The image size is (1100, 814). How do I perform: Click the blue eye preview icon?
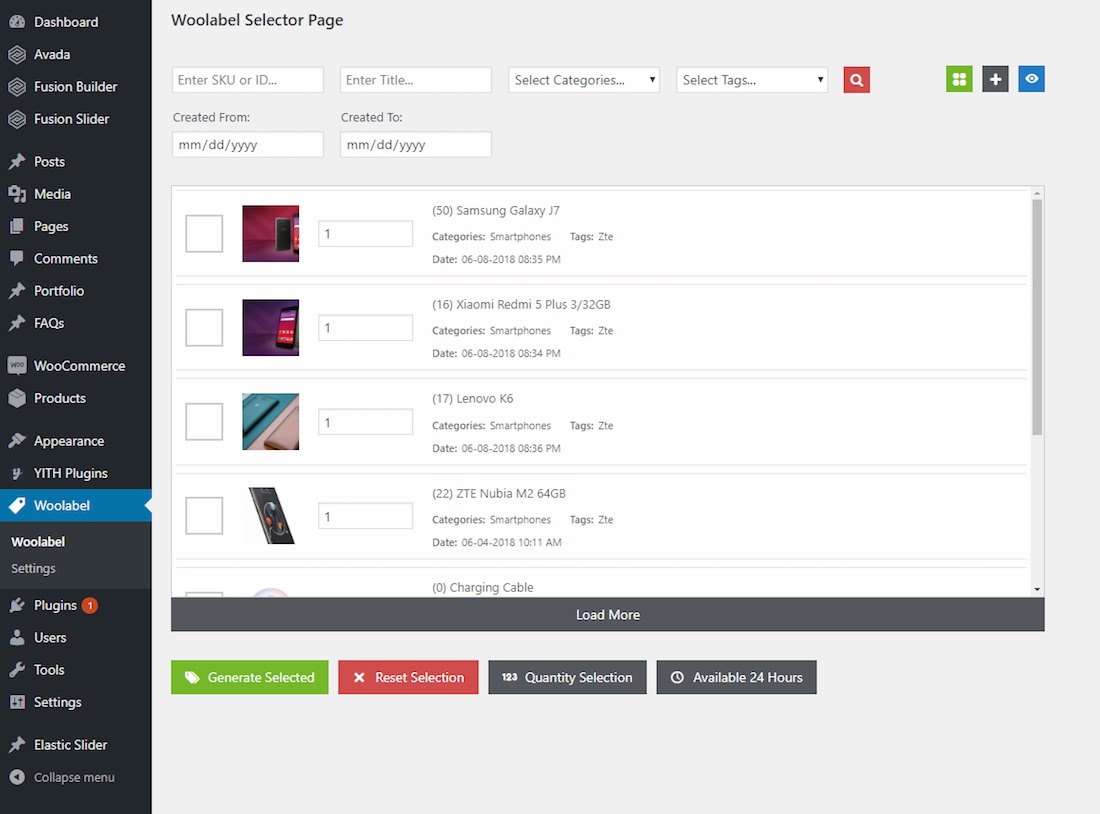point(1031,79)
